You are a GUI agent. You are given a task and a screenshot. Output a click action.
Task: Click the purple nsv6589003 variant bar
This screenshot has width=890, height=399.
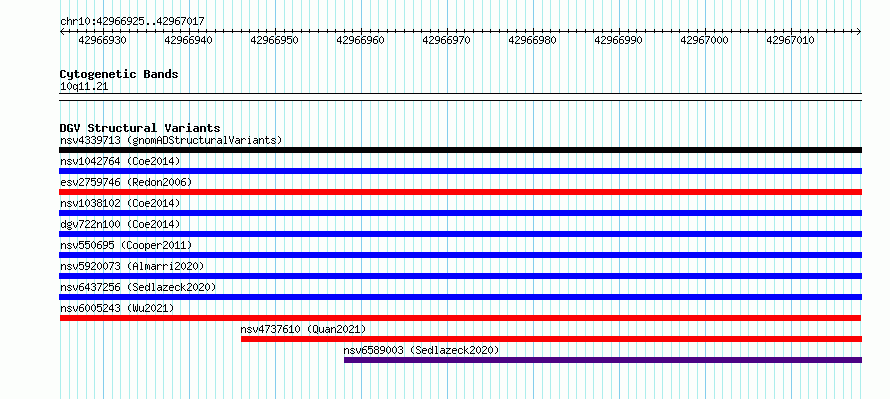click(x=603, y=360)
